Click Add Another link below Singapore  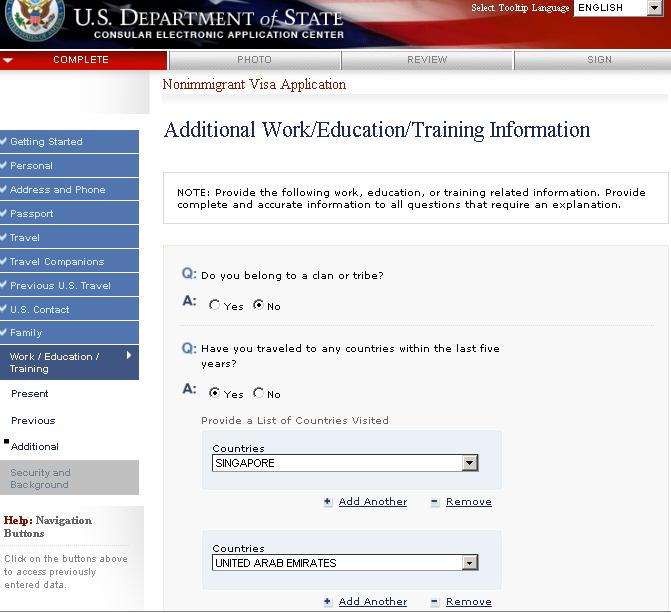point(373,502)
